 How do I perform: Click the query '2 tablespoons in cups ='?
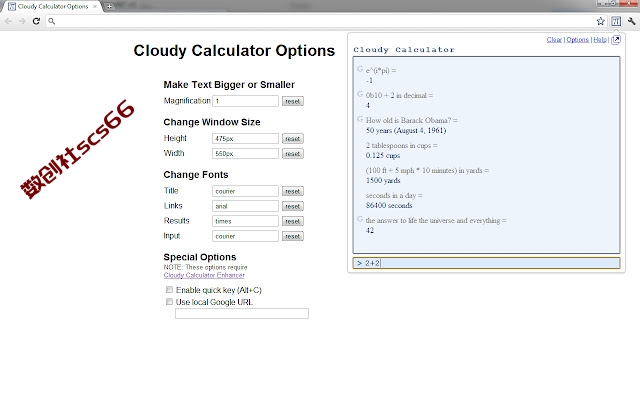click(x=402, y=145)
